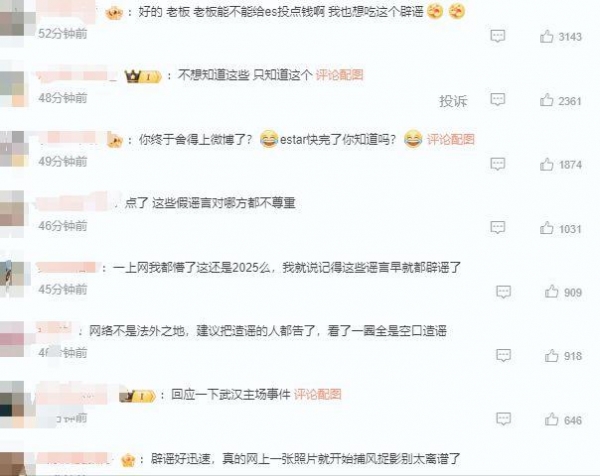Like the 武汉主场事件 comment with 646 likes
Screen dimensions: 600x476
[x=551, y=420]
